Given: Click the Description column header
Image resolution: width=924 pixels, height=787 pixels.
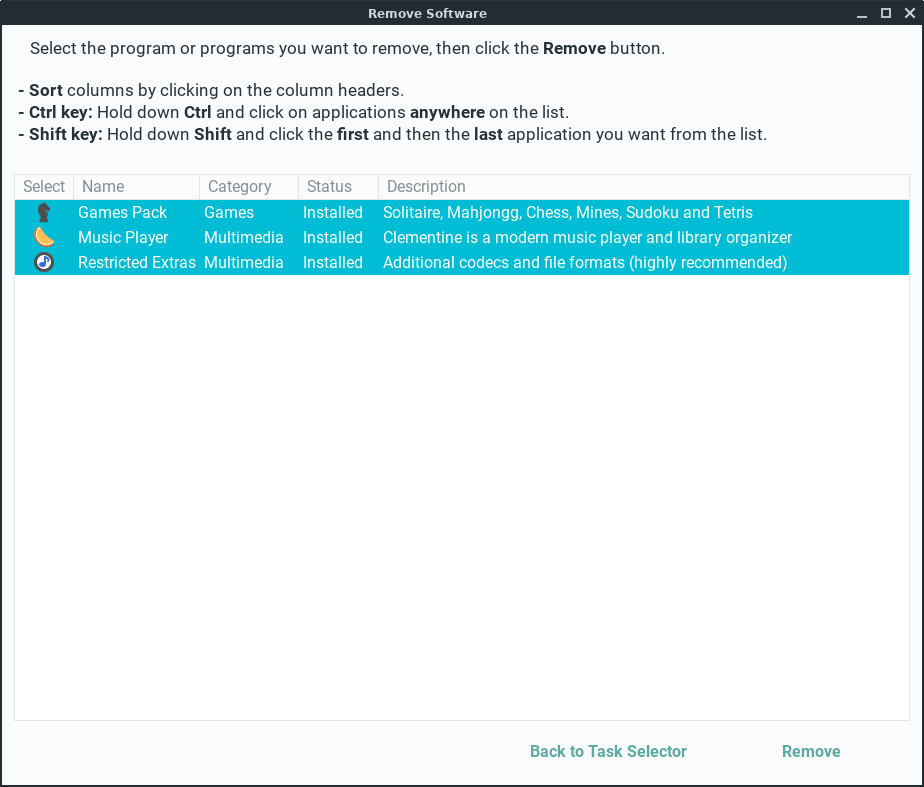Looking at the screenshot, I should pos(426,187).
